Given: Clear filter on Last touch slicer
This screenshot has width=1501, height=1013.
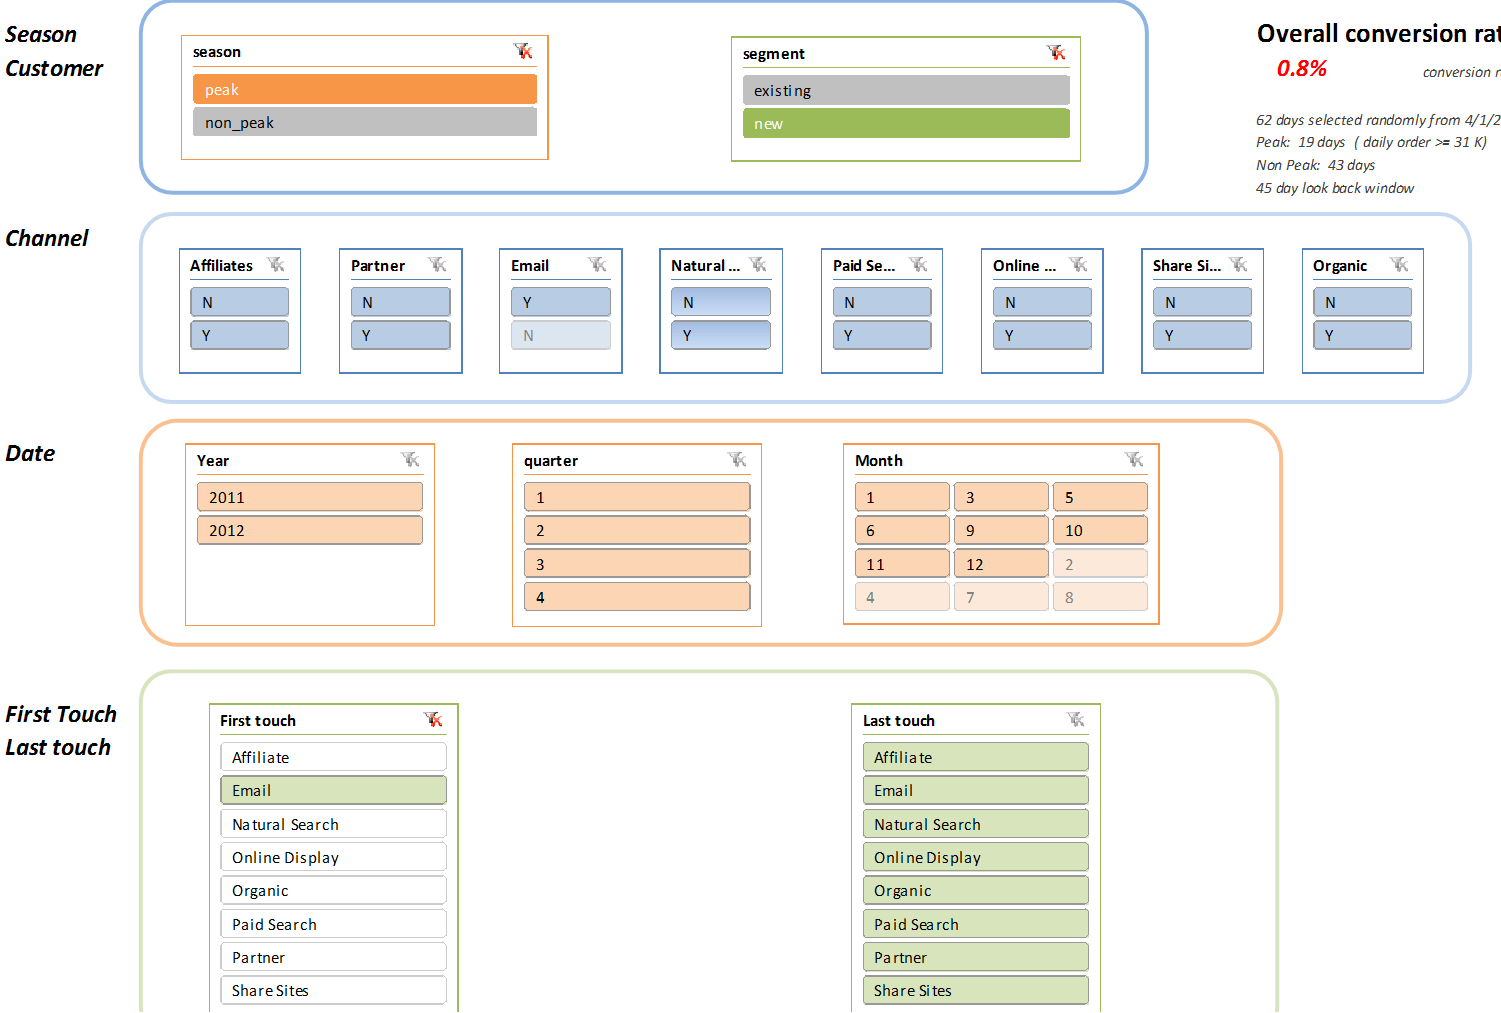Looking at the screenshot, I should tap(1076, 720).
